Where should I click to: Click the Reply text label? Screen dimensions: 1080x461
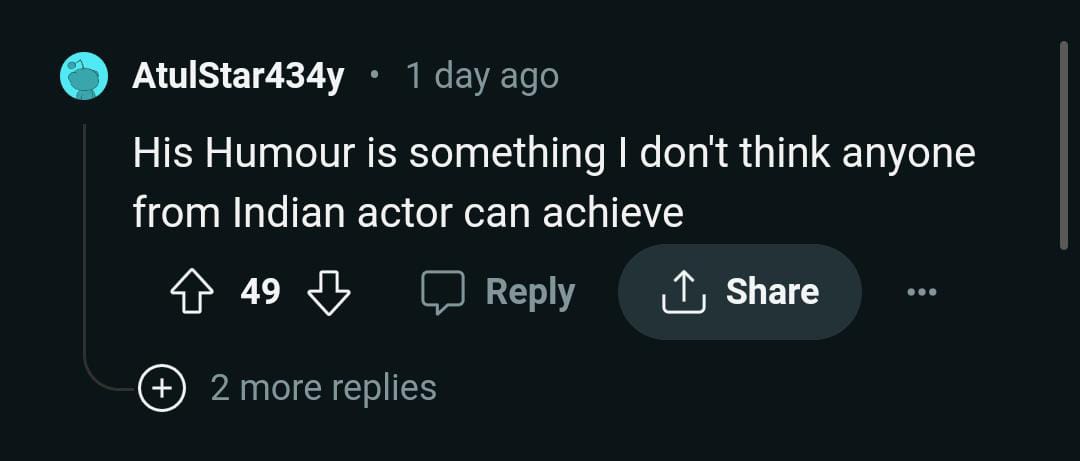(x=530, y=292)
